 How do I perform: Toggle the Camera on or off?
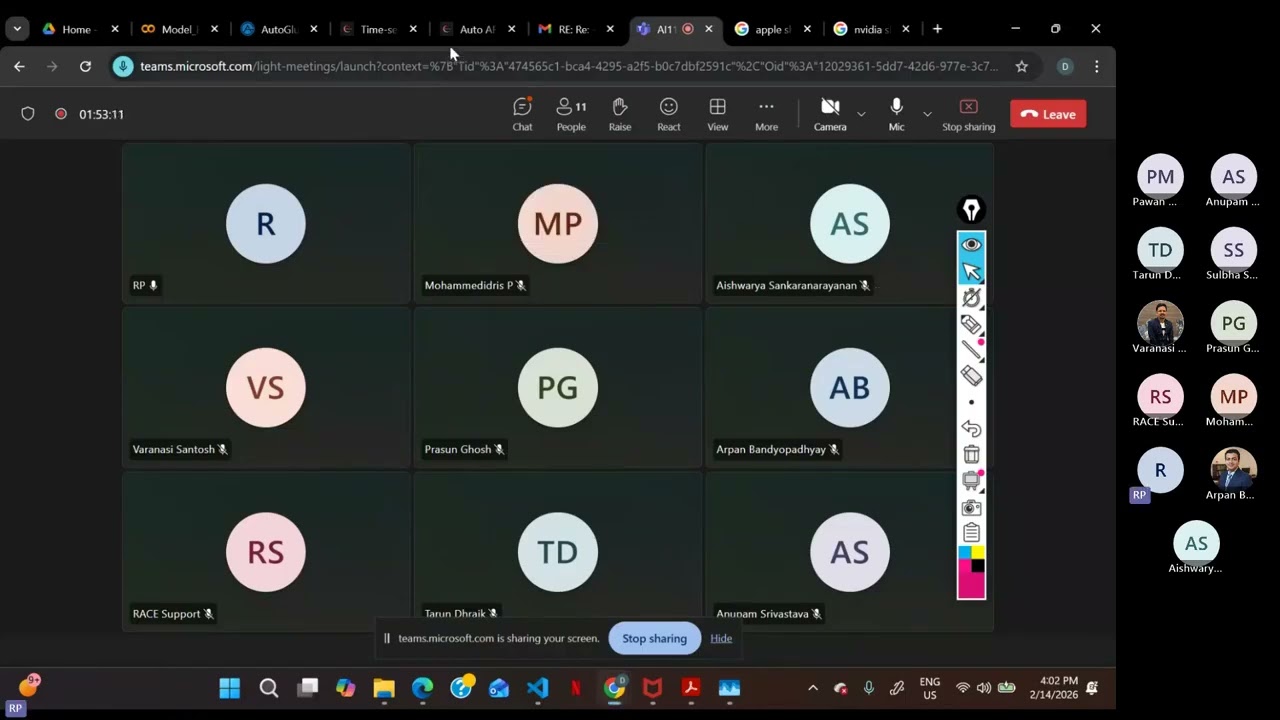coord(830,114)
